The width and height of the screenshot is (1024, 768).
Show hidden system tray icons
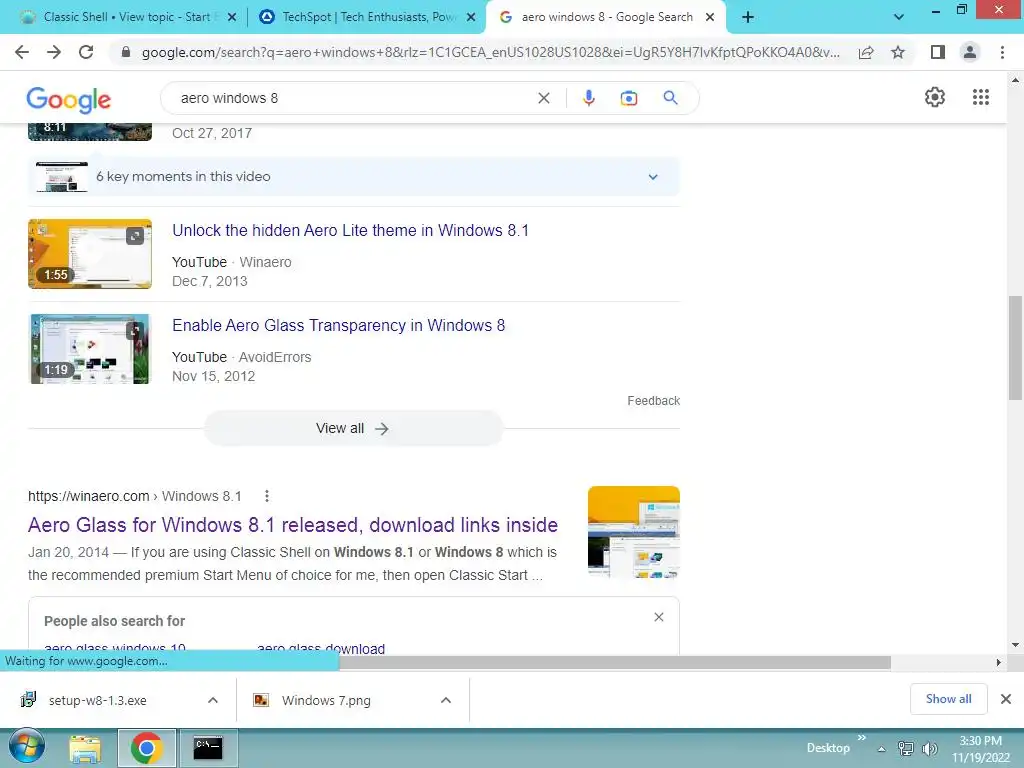click(x=881, y=749)
